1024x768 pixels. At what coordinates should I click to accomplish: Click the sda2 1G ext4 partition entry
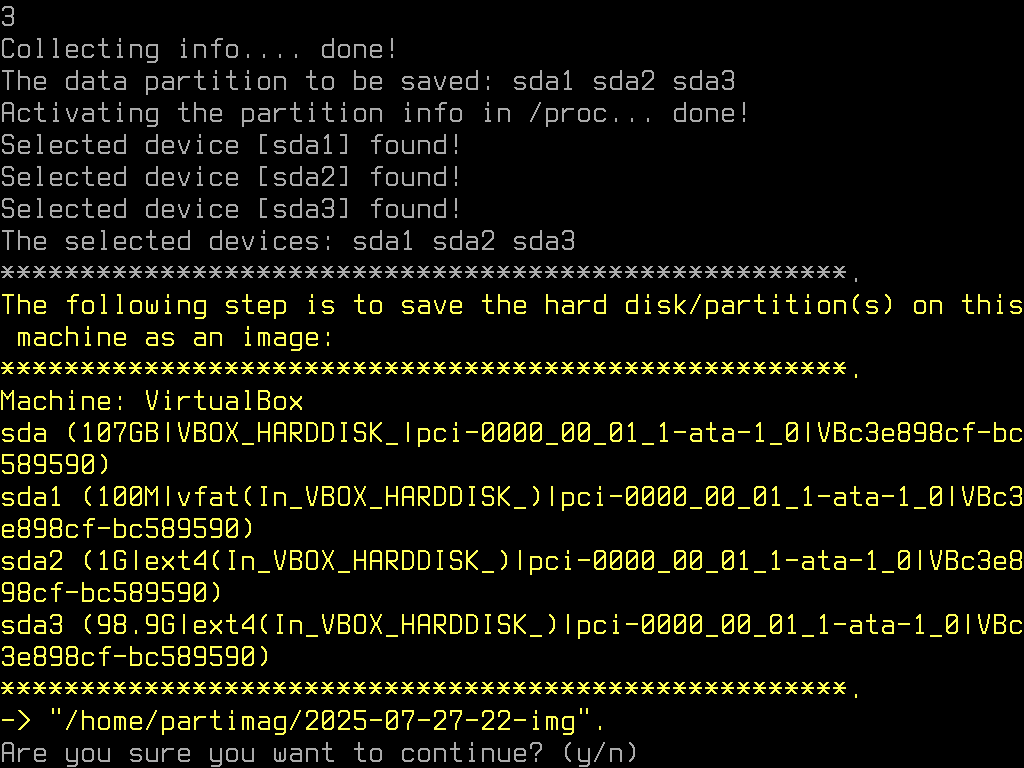pos(512,577)
